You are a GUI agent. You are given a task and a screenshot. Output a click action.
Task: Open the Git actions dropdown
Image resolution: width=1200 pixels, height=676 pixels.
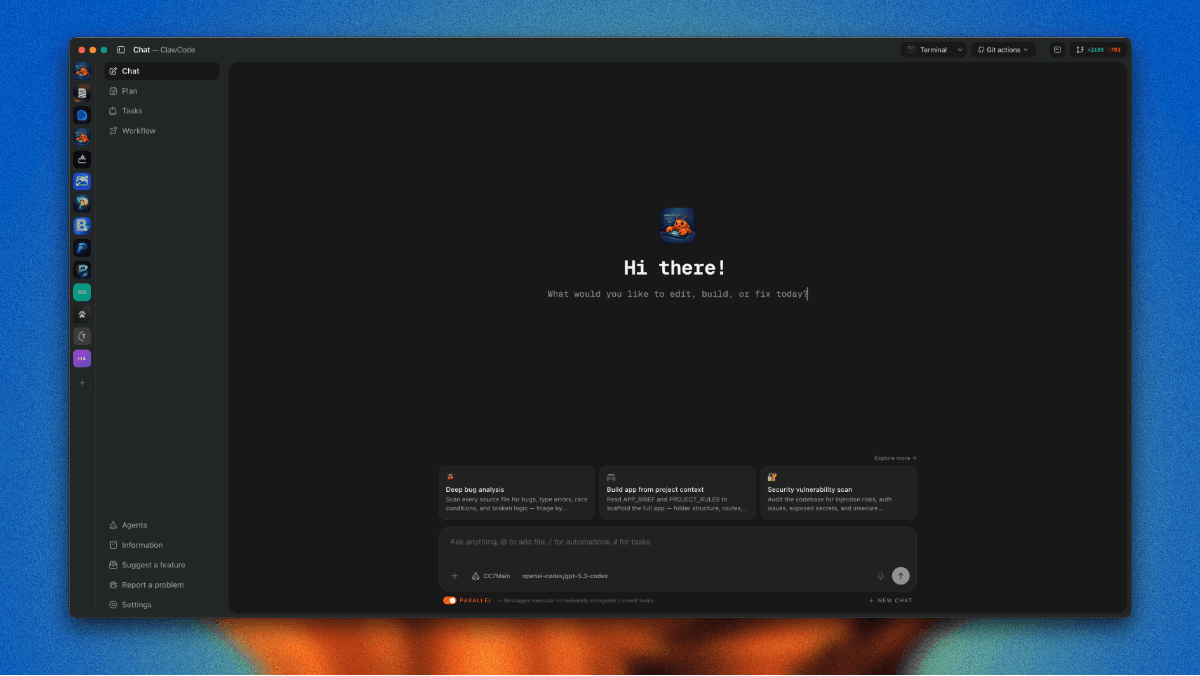(x=1003, y=49)
